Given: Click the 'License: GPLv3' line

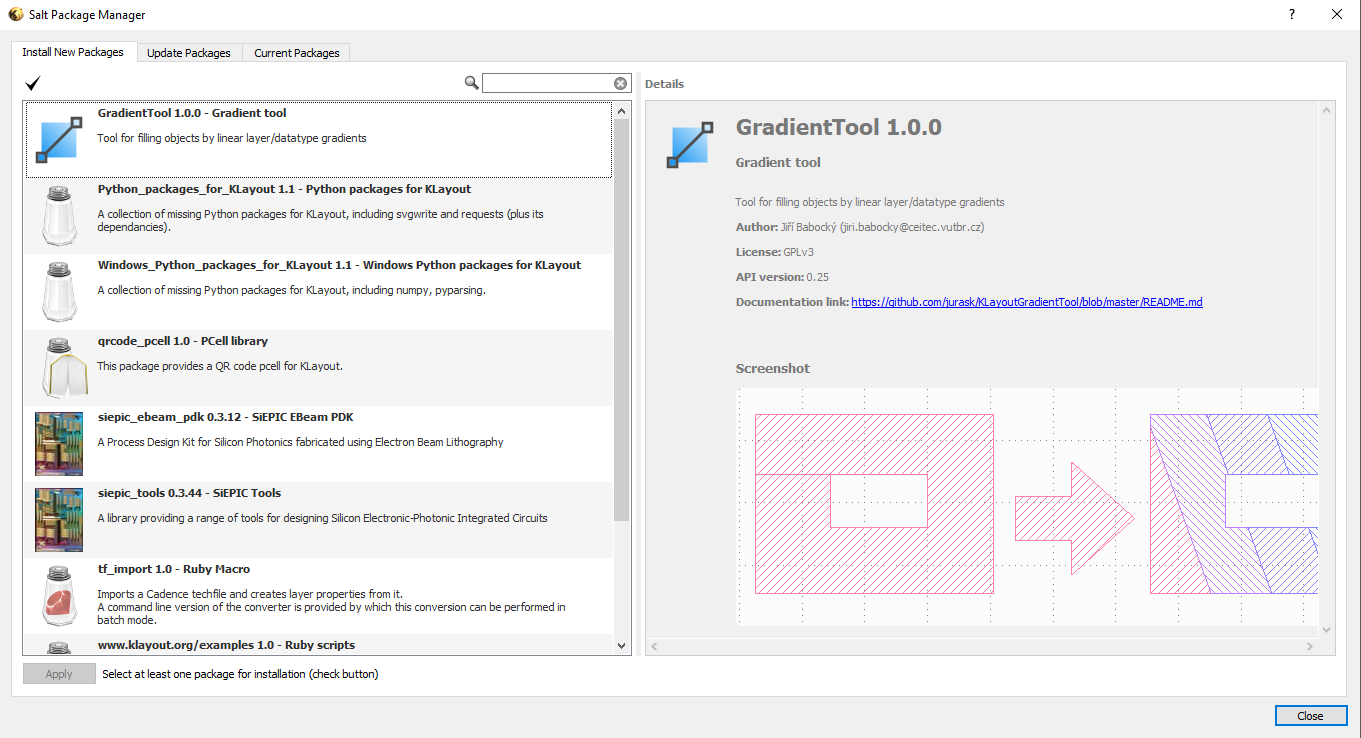Looking at the screenshot, I should pos(775,252).
